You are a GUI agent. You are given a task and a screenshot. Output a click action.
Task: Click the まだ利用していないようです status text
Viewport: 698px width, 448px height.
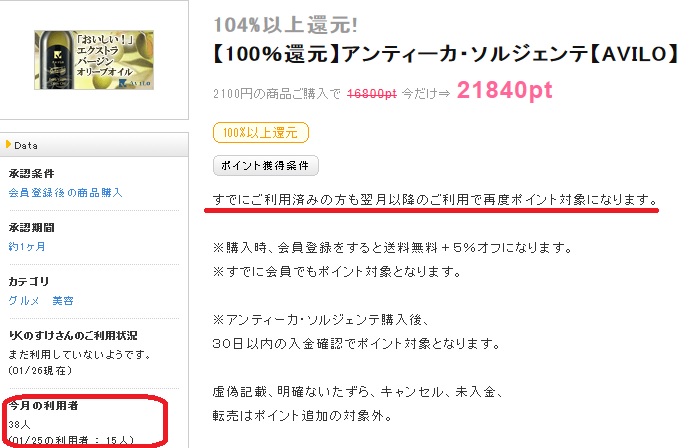coord(80,354)
